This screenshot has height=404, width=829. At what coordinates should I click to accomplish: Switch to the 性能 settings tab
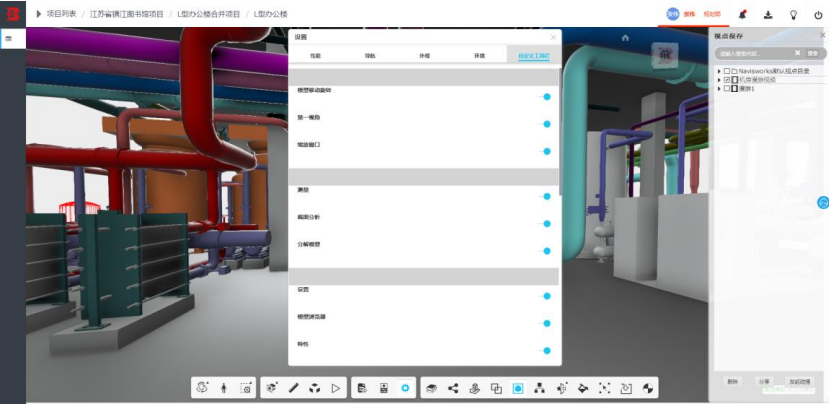[x=315, y=56]
